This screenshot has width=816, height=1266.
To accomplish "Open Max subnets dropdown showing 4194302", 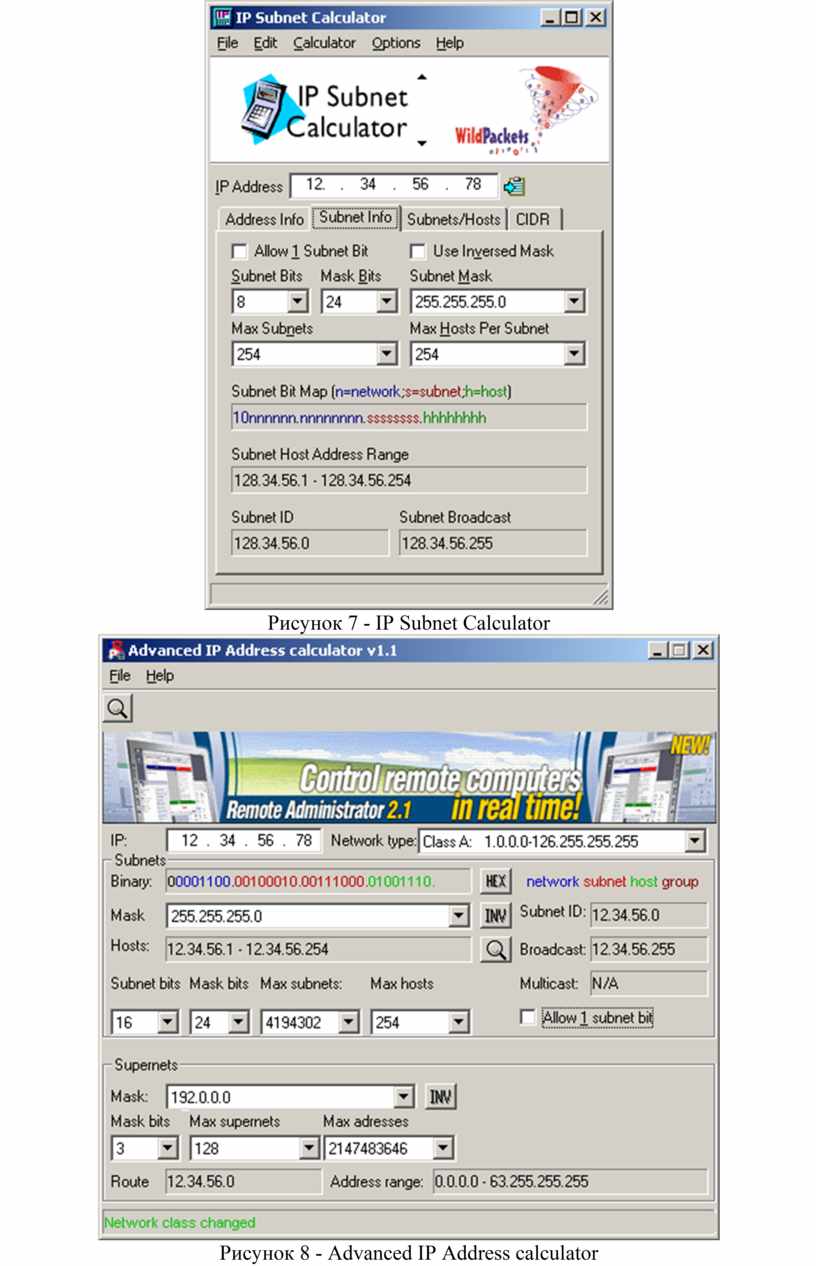I will click(349, 1022).
